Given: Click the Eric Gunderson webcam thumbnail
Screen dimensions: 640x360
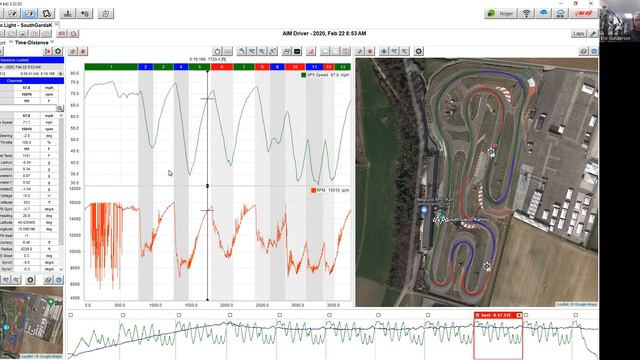Looking at the screenshot, I should [620, 20].
